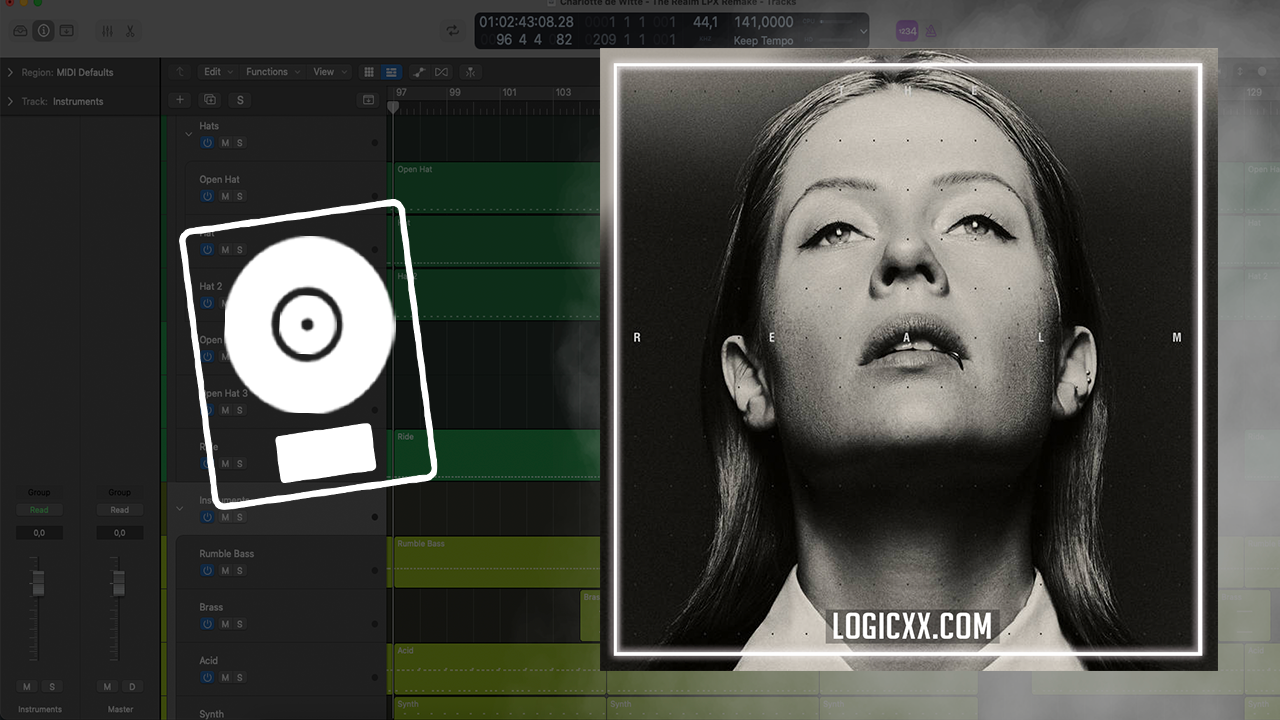
Task: Open the LCD display mode dropdown
Action: pyautogui.click(x=863, y=31)
